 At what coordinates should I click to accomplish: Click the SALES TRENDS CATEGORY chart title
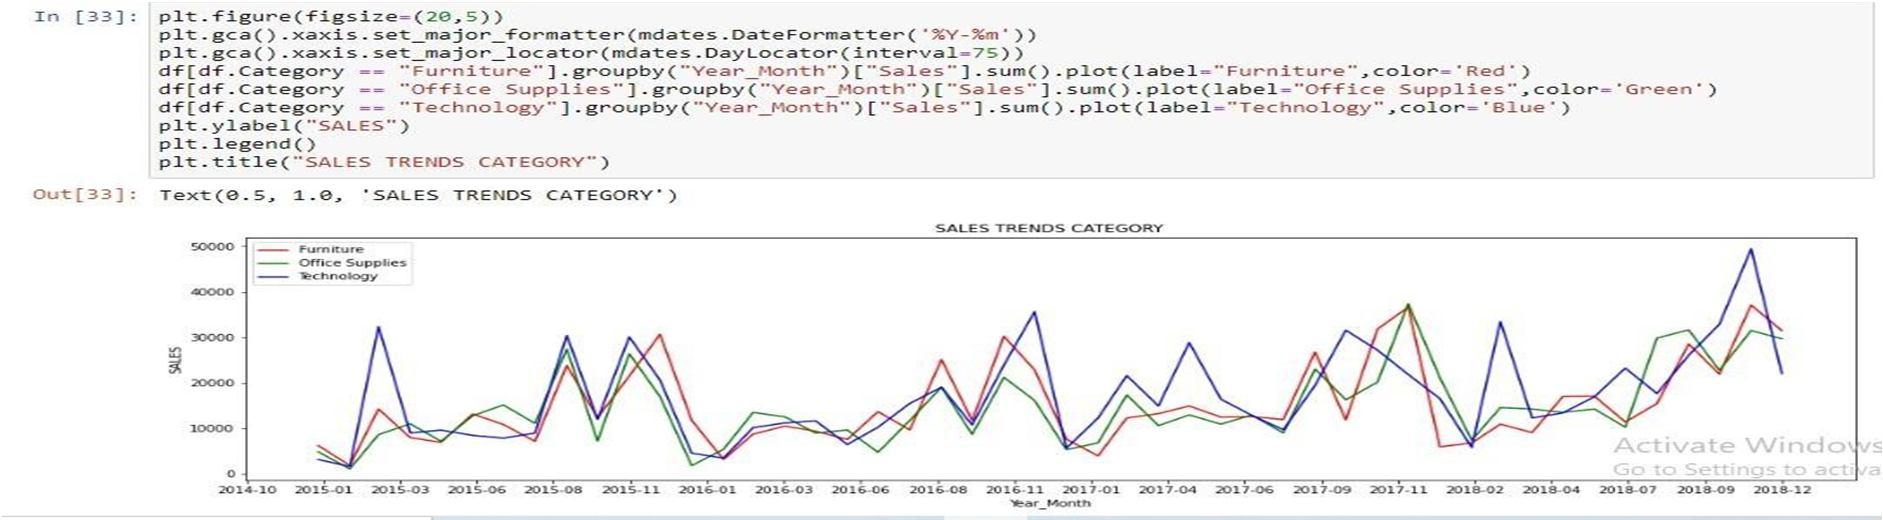point(1049,228)
